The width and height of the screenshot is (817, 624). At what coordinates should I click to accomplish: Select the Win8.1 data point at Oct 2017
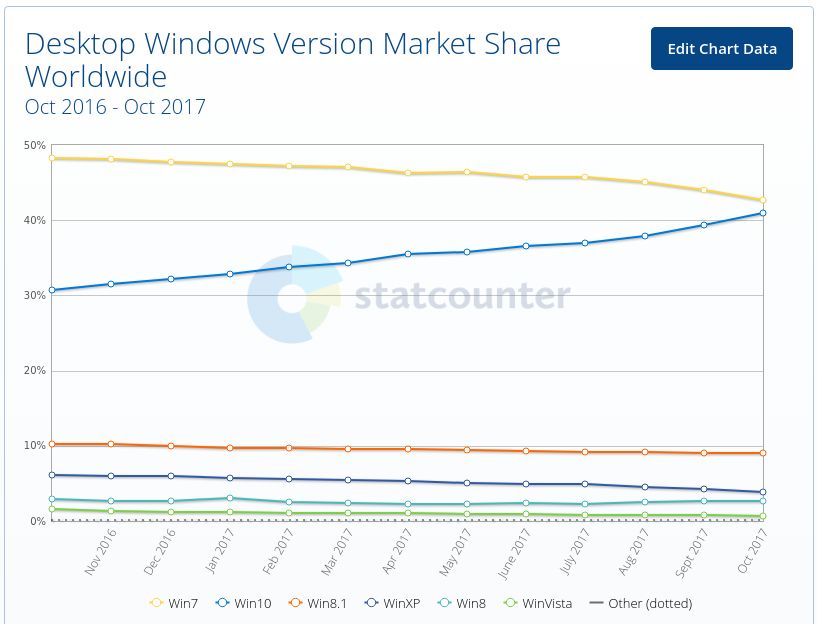click(763, 453)
